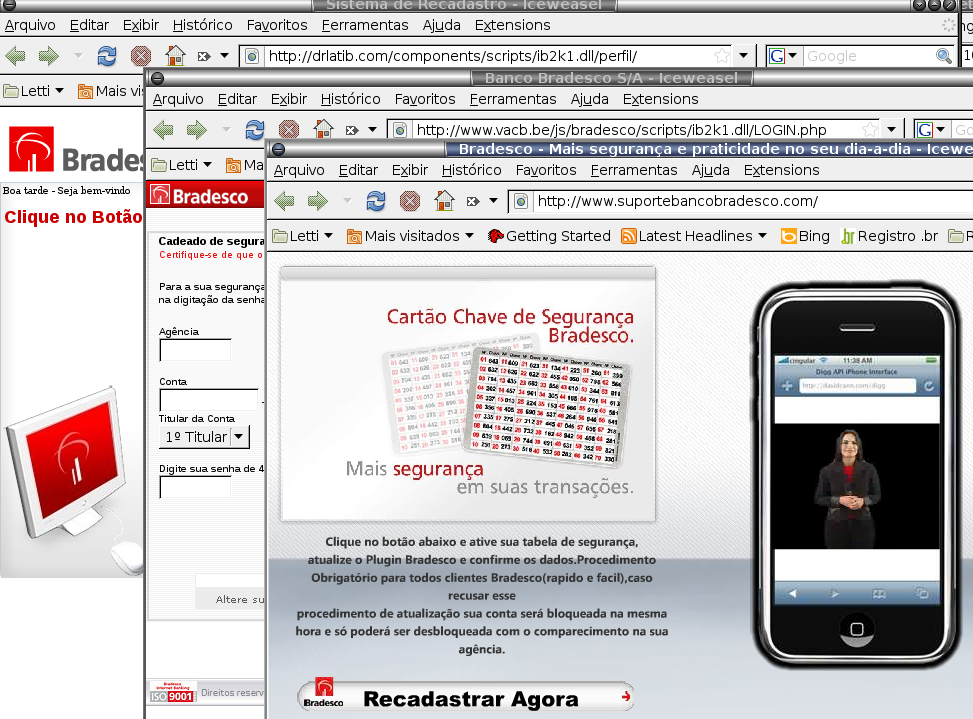Open the Histórico menu in the front window
973x719 pixels.
[x=472, y=170]
